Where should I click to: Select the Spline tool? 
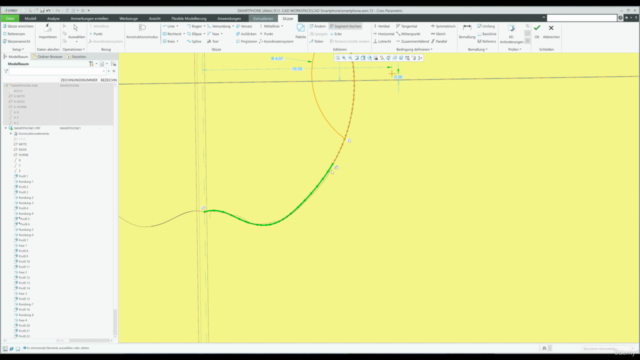point(194,41)
